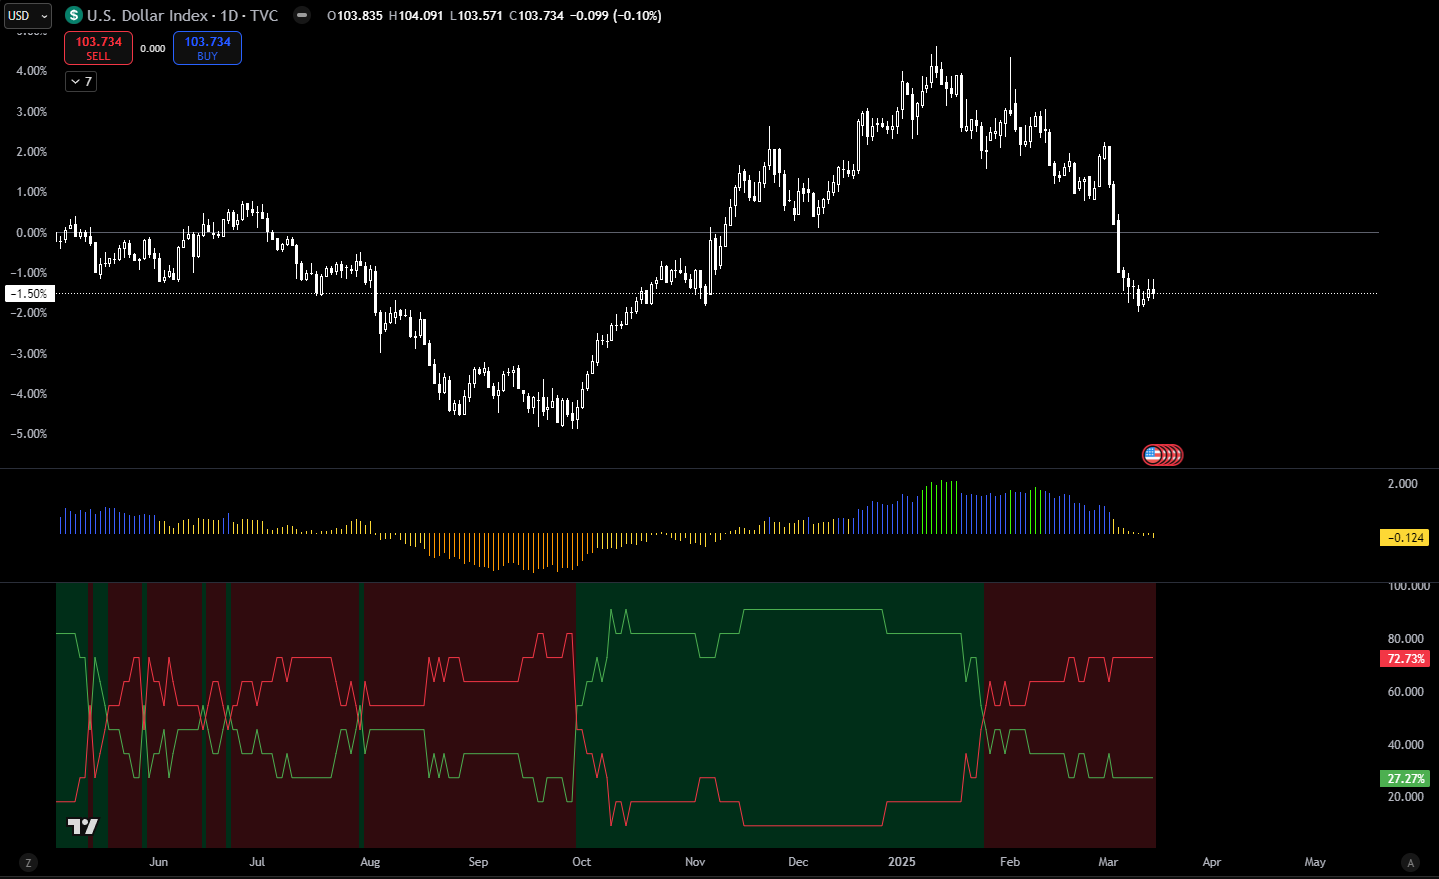Click the US flag icon on the chart
This screenshot has height=879, width=1439.
1162,454
